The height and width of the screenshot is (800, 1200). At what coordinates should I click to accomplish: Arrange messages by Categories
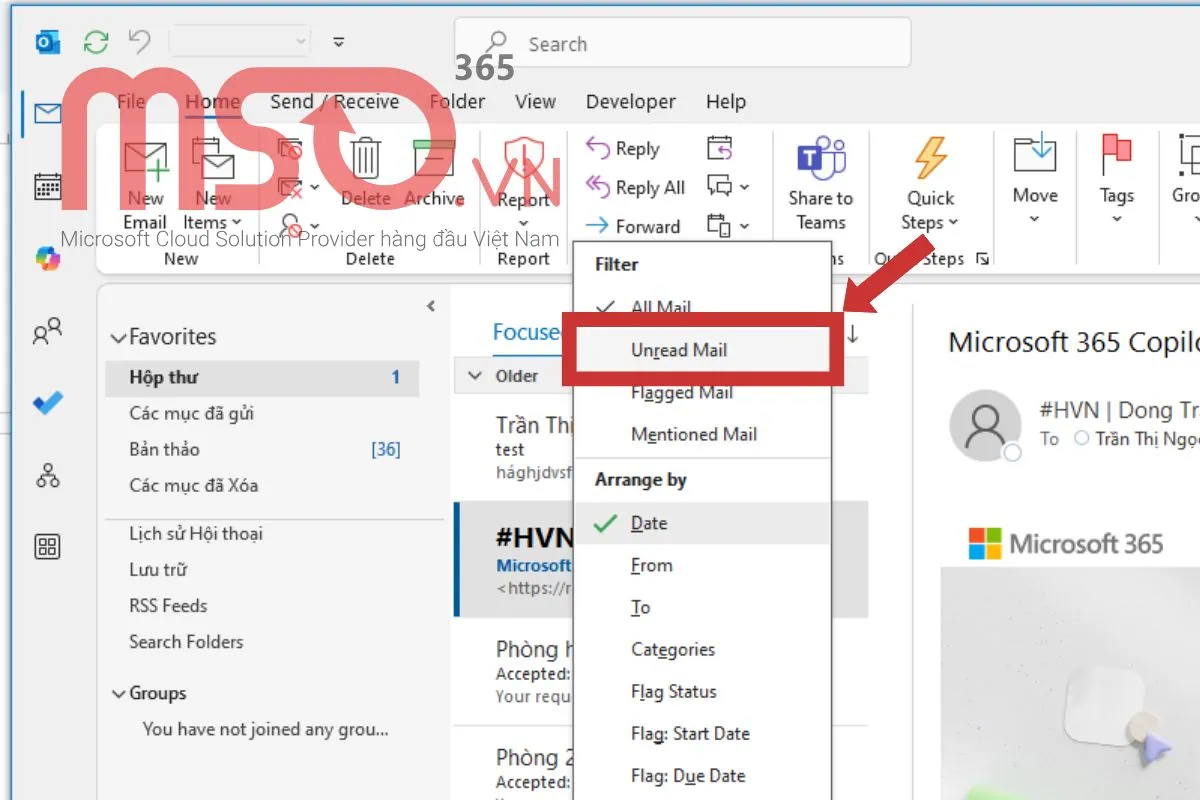(673, 649)
